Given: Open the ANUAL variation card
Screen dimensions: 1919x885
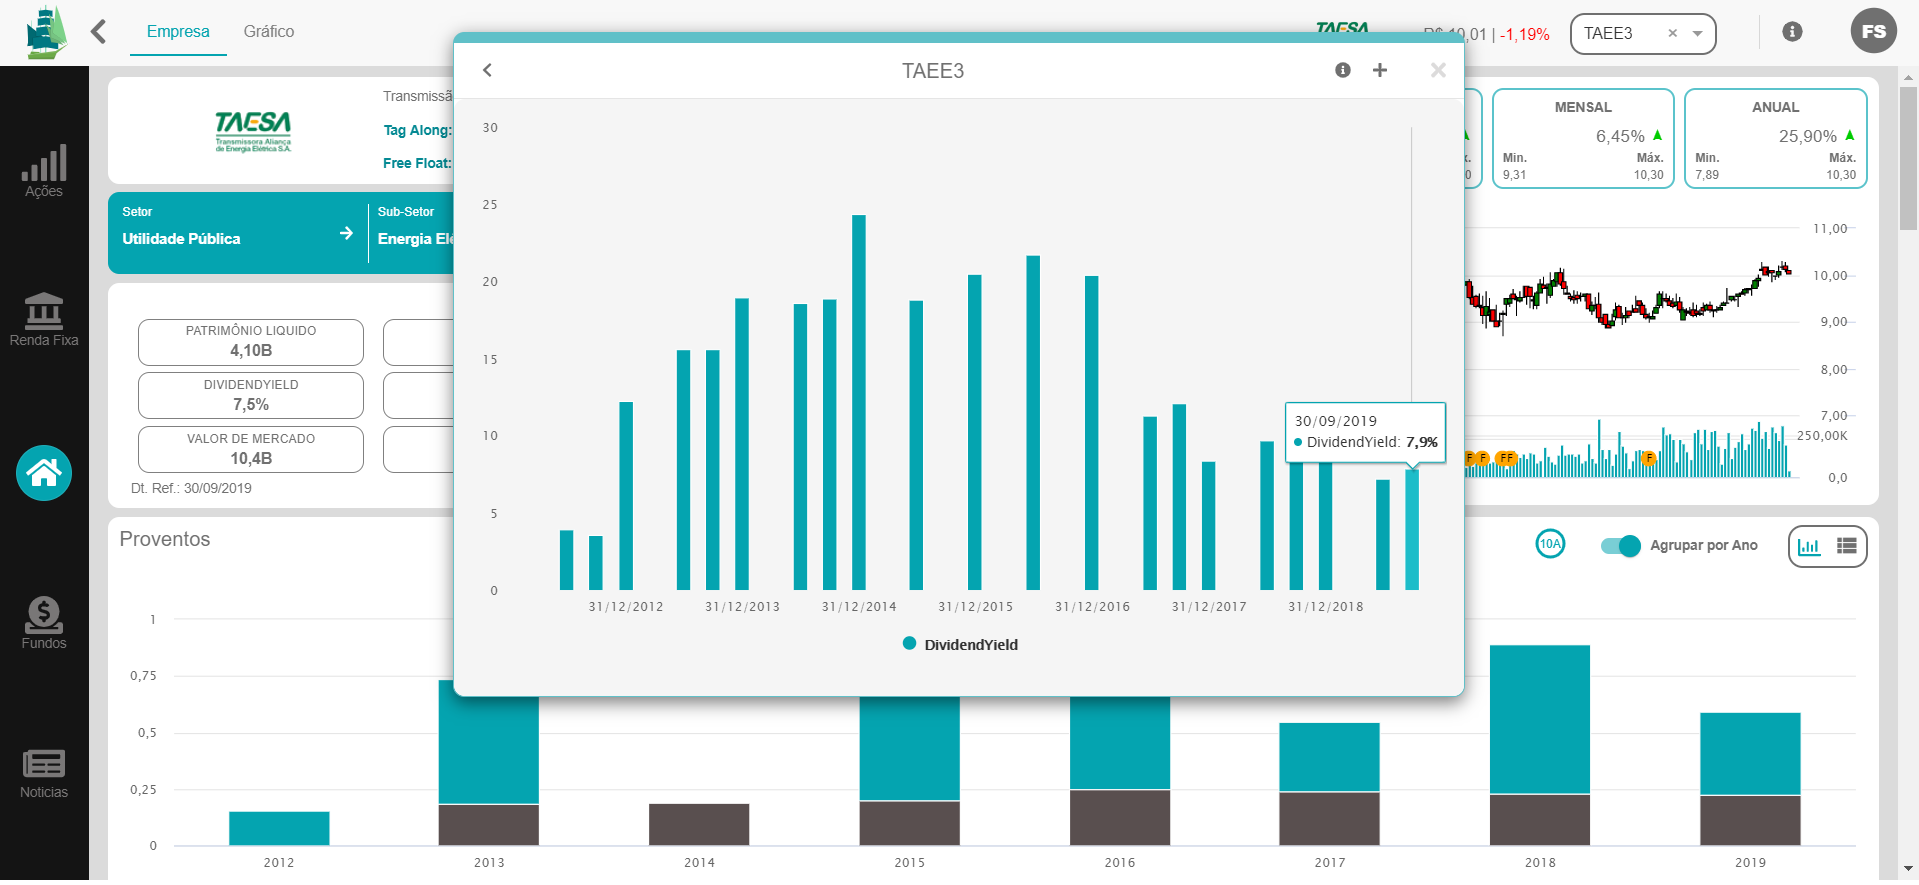Looking at the screenshot, I should [x=1776, y=138].
